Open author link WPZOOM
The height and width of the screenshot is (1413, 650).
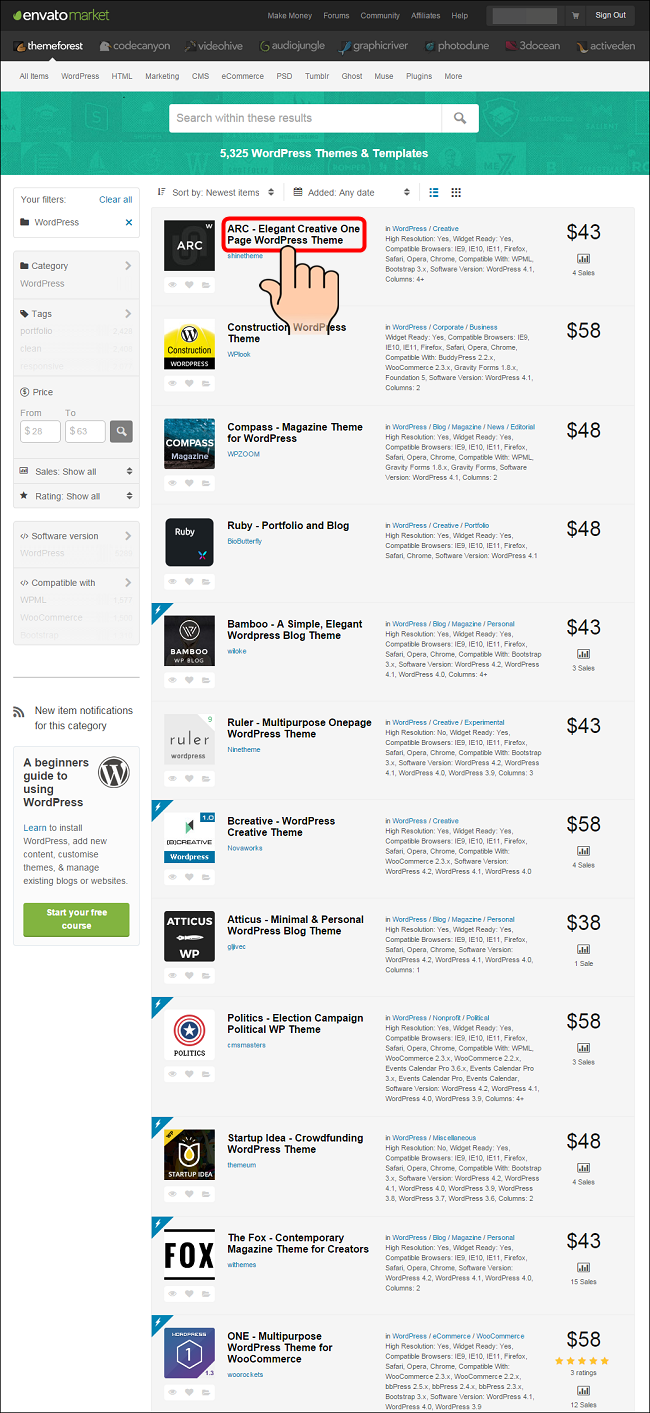click(244, 453)
